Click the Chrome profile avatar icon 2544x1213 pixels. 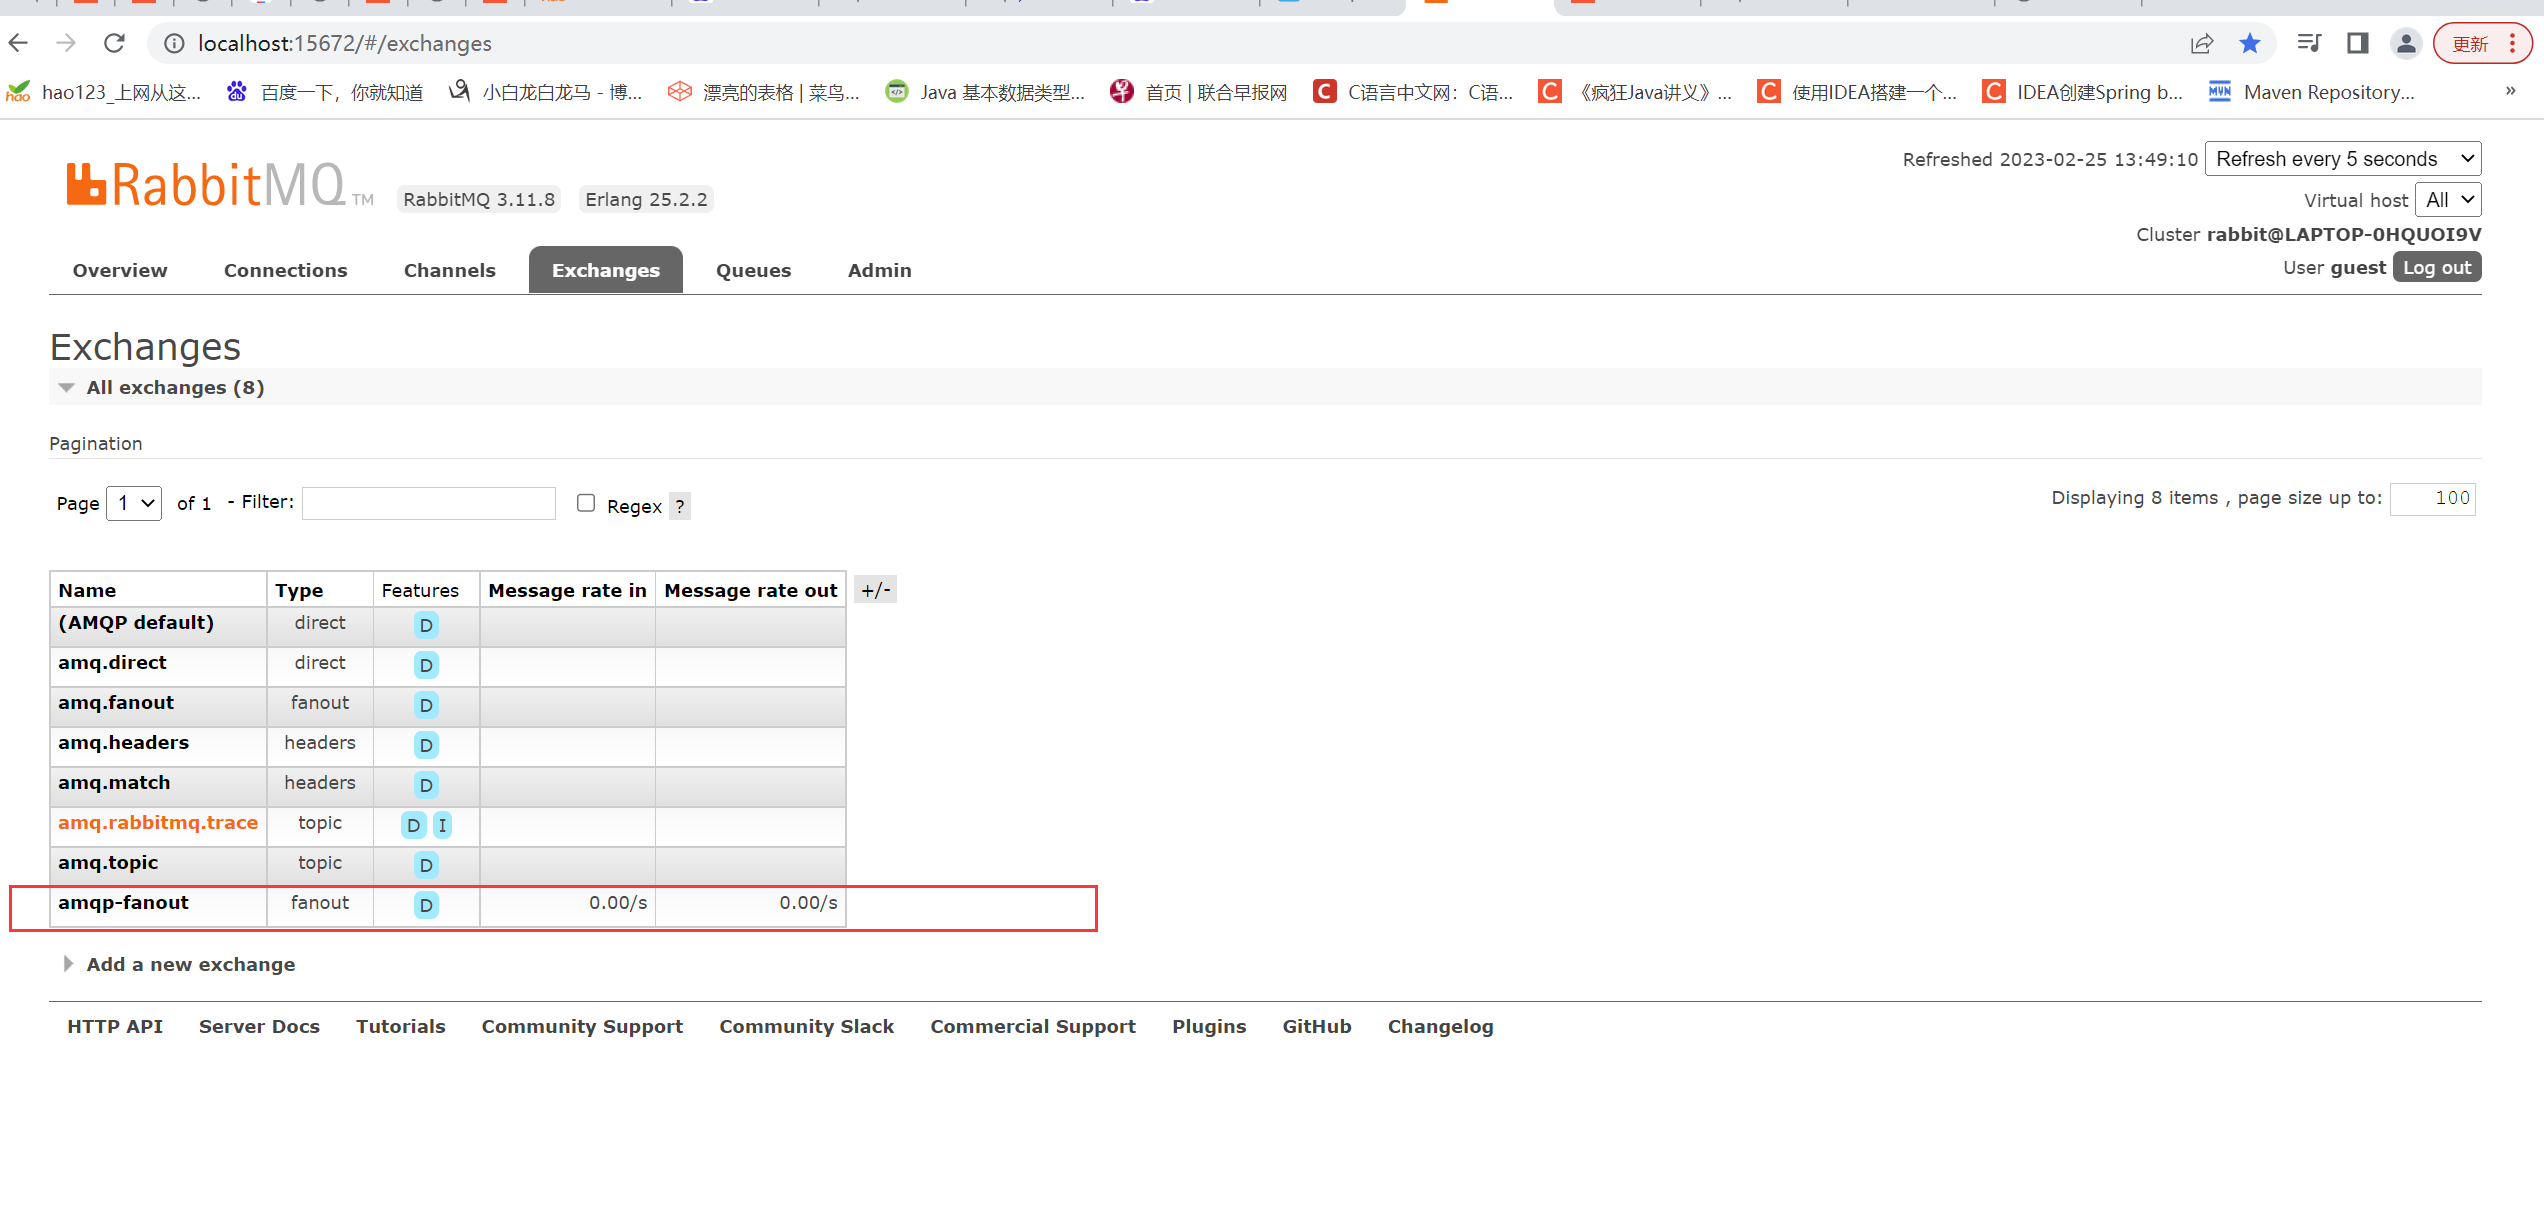2405,43
